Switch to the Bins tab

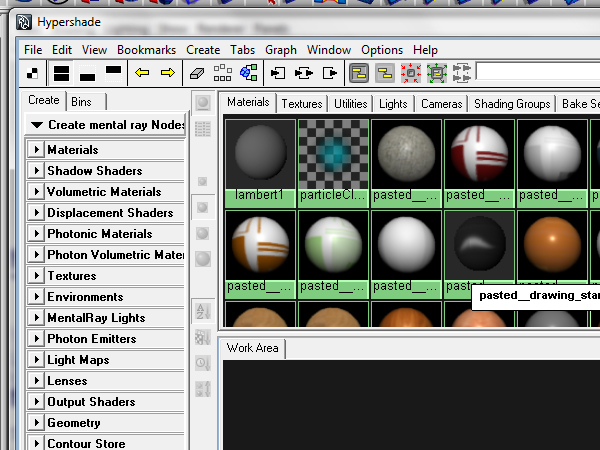86,102
